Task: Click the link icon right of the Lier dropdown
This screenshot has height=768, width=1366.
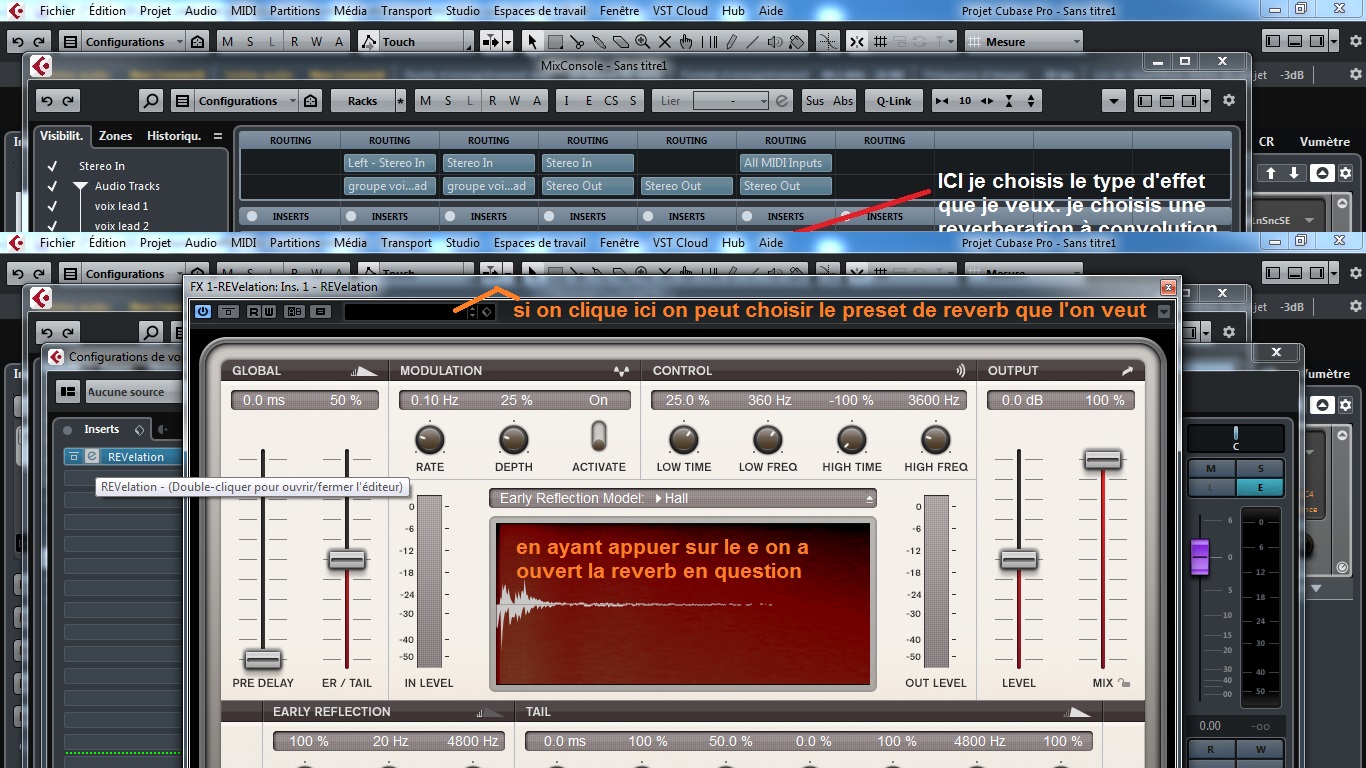Action: pos(782,101)
